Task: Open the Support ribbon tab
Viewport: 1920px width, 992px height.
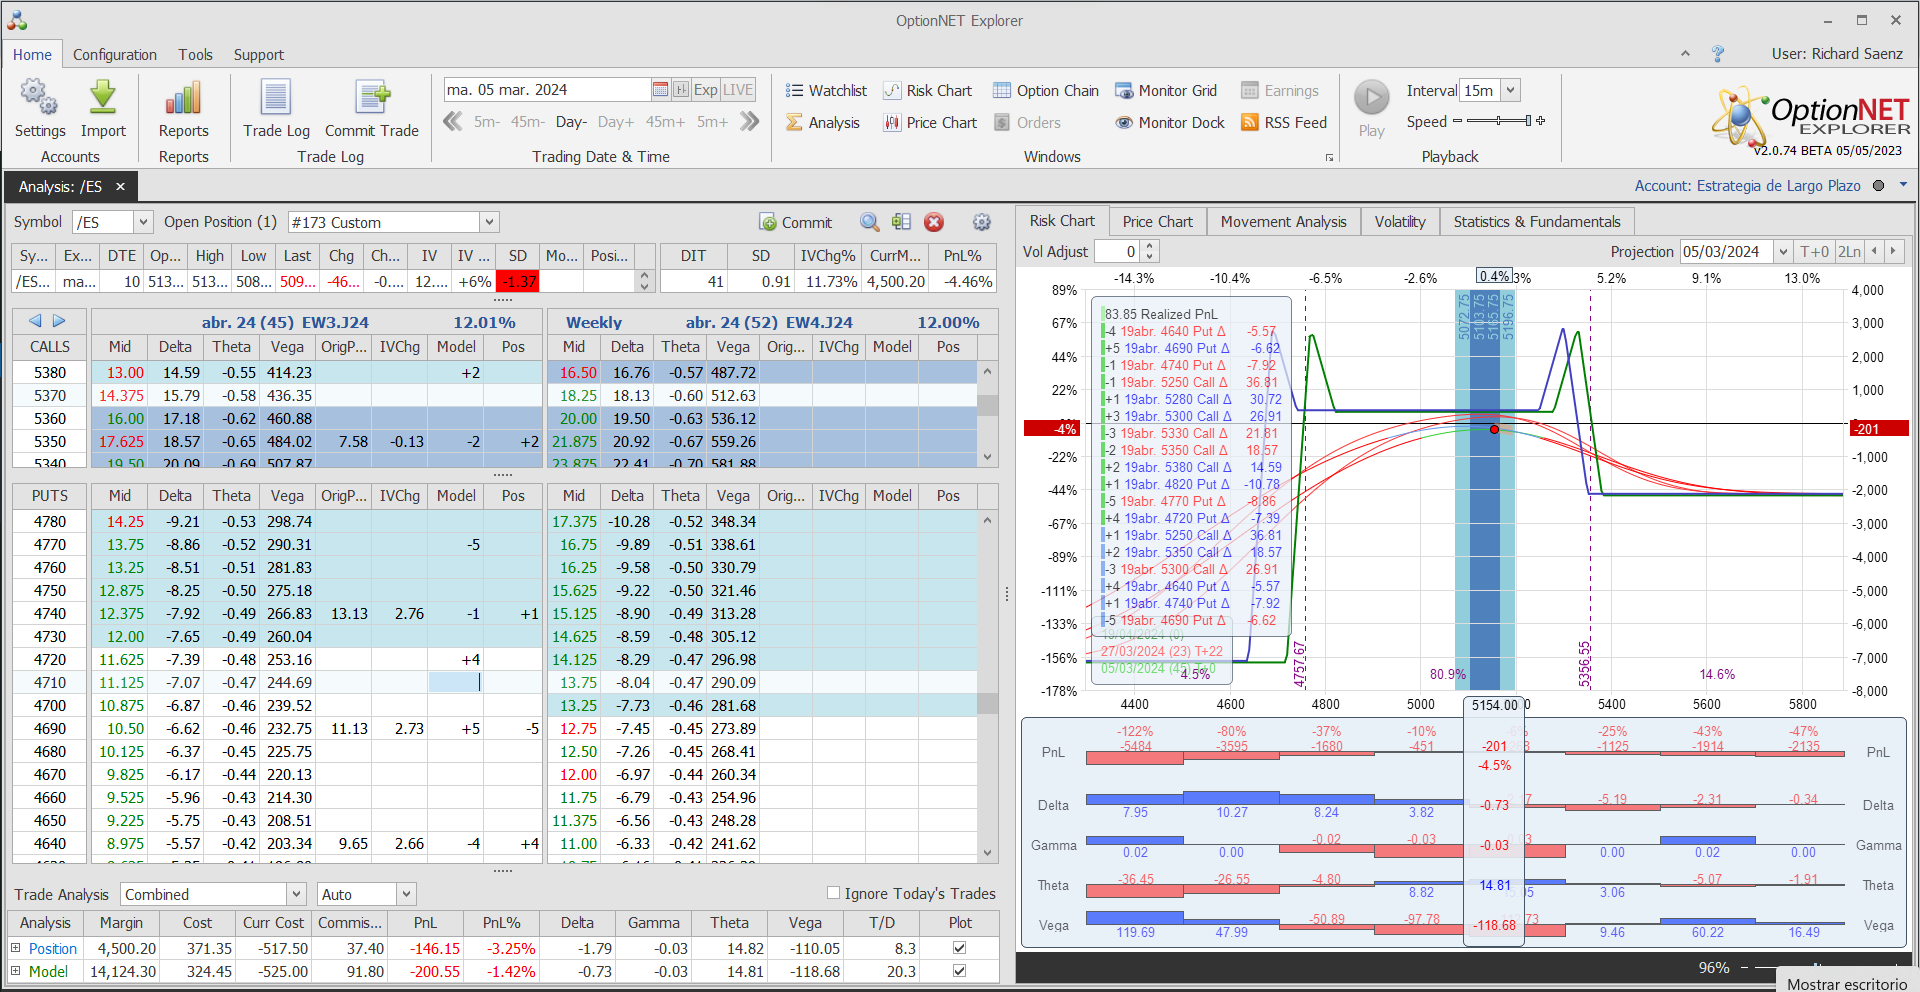Action: point(258,55)
